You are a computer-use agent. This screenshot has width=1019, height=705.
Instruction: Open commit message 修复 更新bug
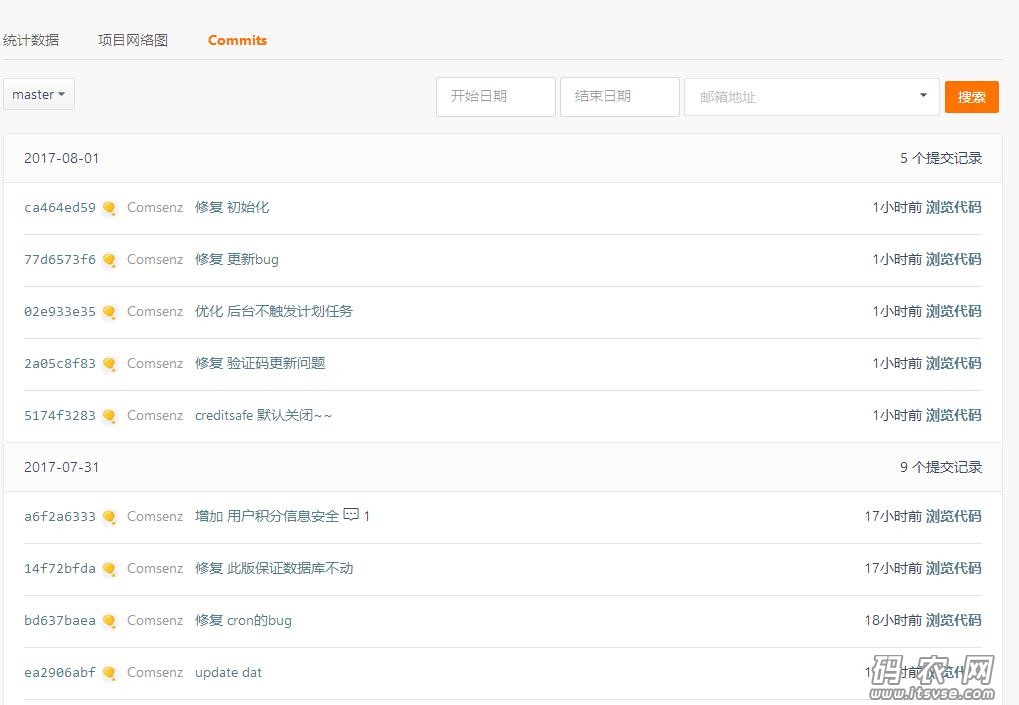coord(237,259)
